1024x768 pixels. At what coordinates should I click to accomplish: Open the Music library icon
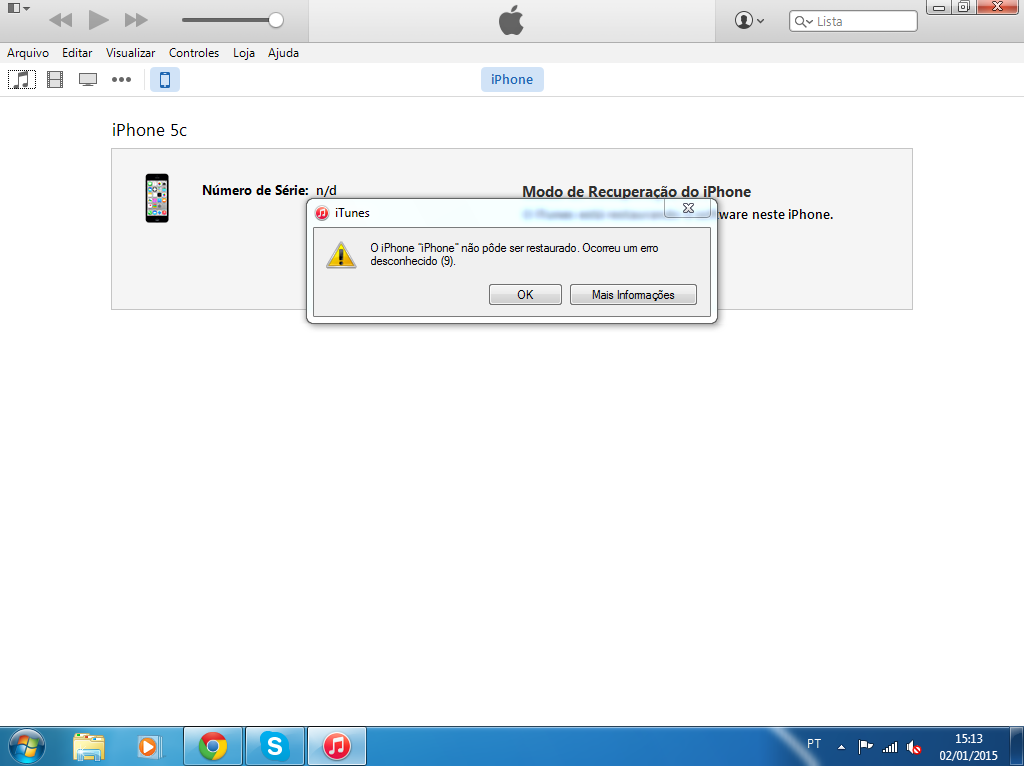22,80
